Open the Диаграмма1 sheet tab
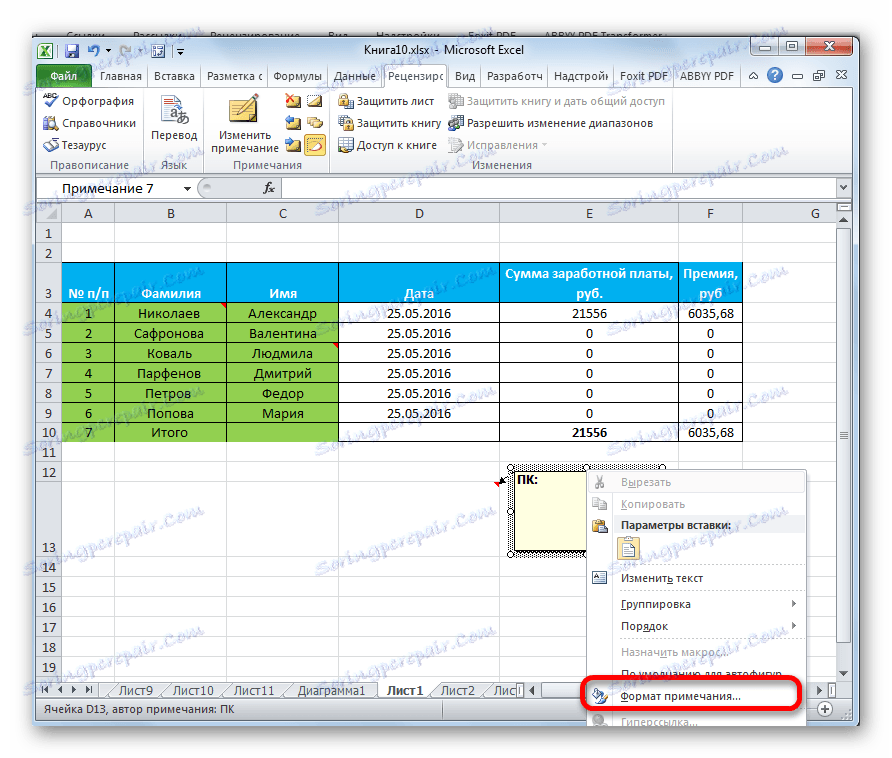Viewport: 892px width, 758px height. click(331, 690)
